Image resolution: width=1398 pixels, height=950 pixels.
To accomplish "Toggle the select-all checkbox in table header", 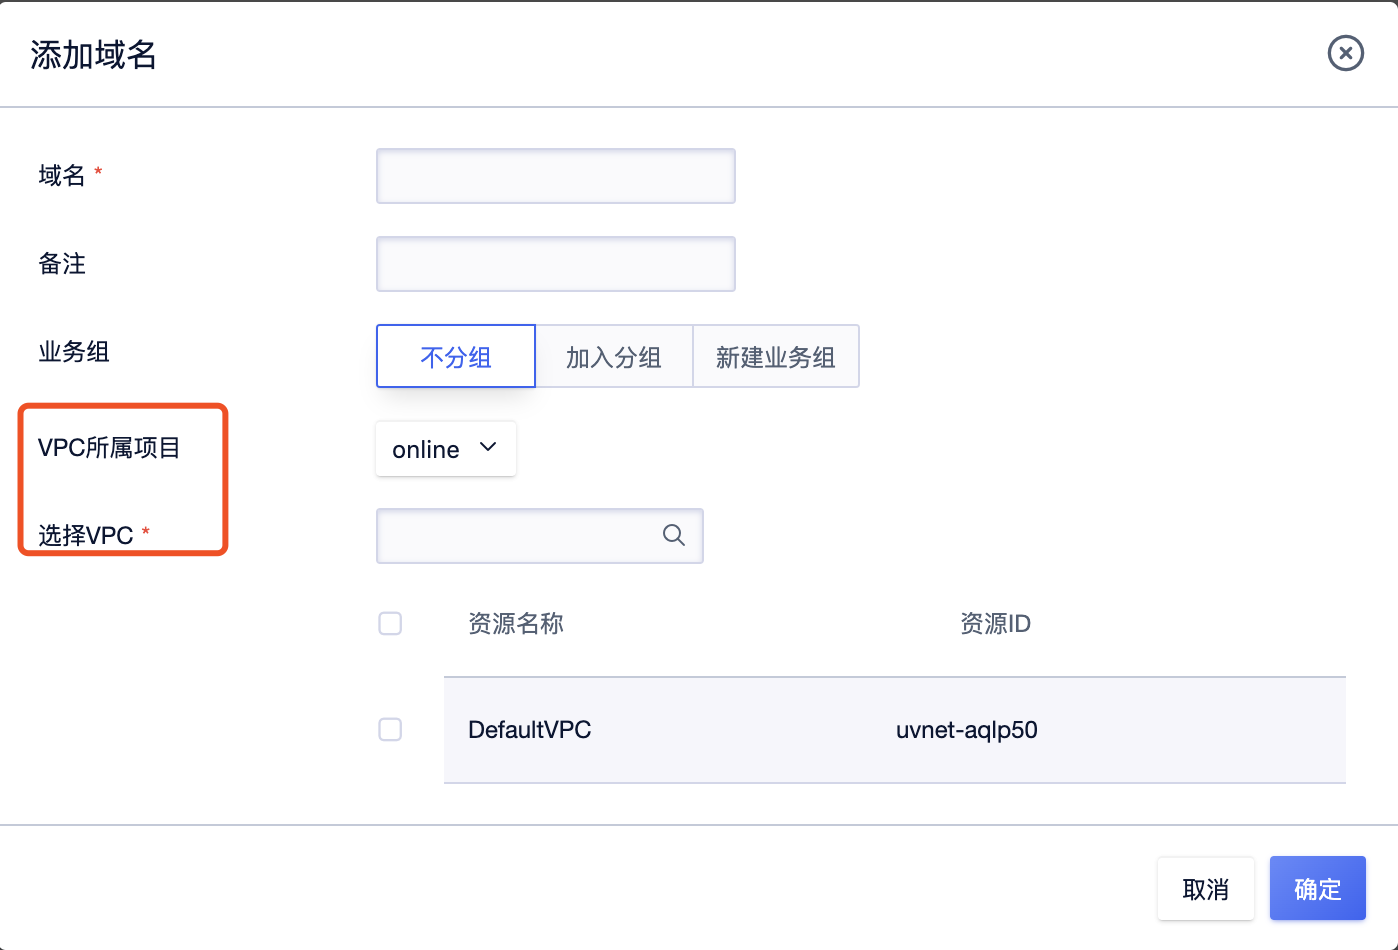I will point(390,624).
